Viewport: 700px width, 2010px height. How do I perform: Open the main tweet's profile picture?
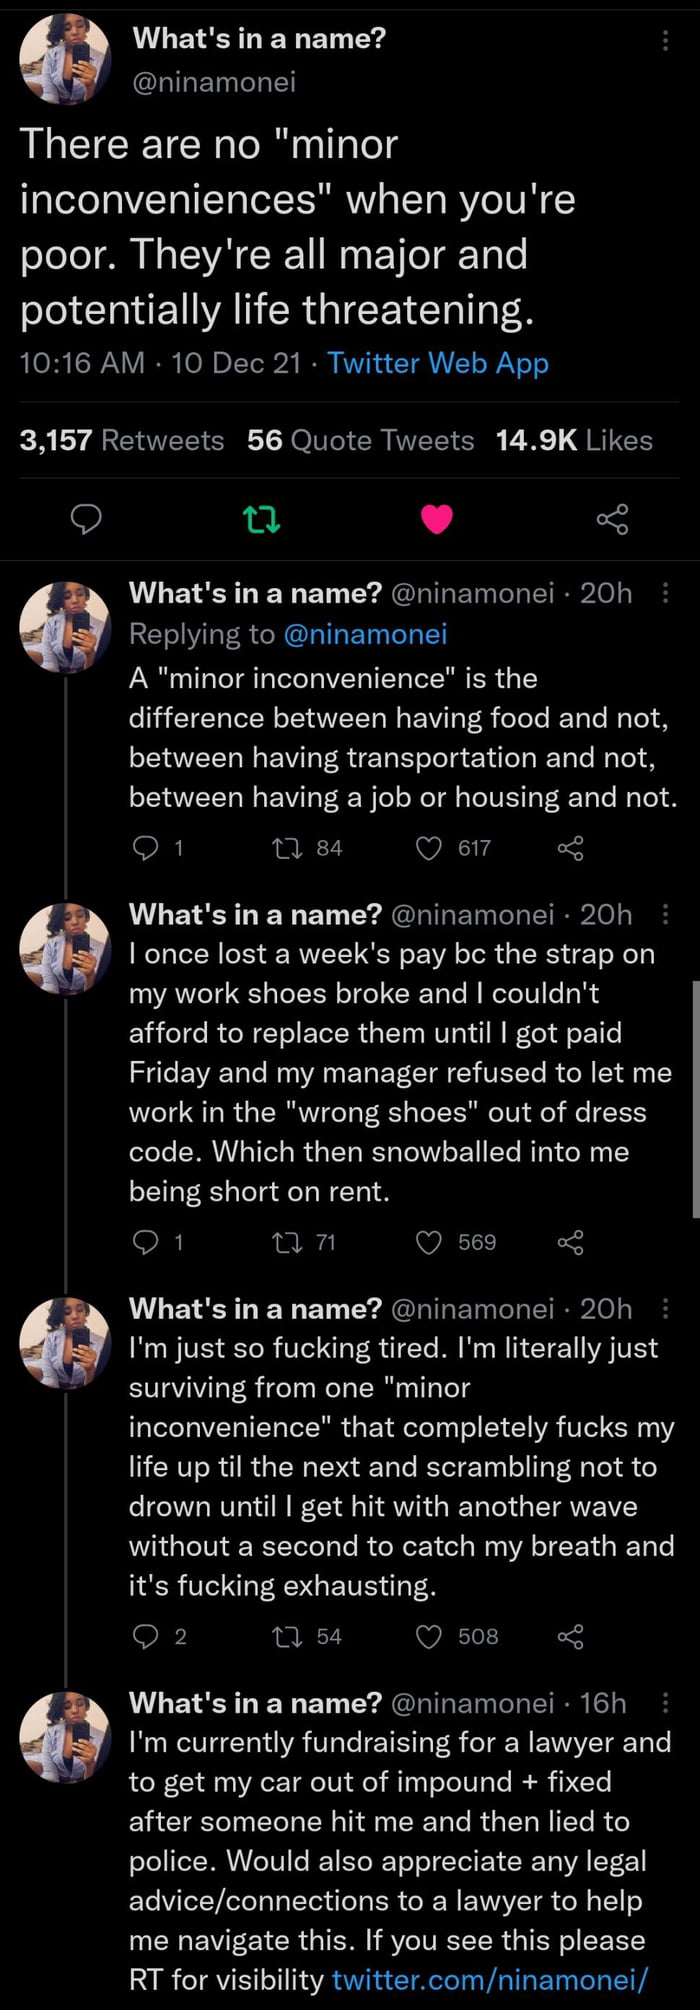tap(66, 60)
